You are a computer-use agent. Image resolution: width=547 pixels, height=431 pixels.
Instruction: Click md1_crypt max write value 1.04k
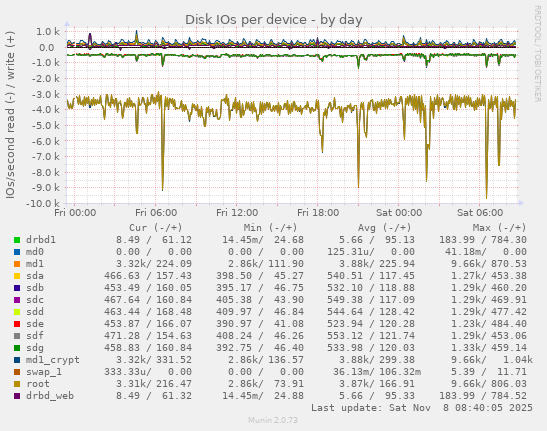pos(518,360)
